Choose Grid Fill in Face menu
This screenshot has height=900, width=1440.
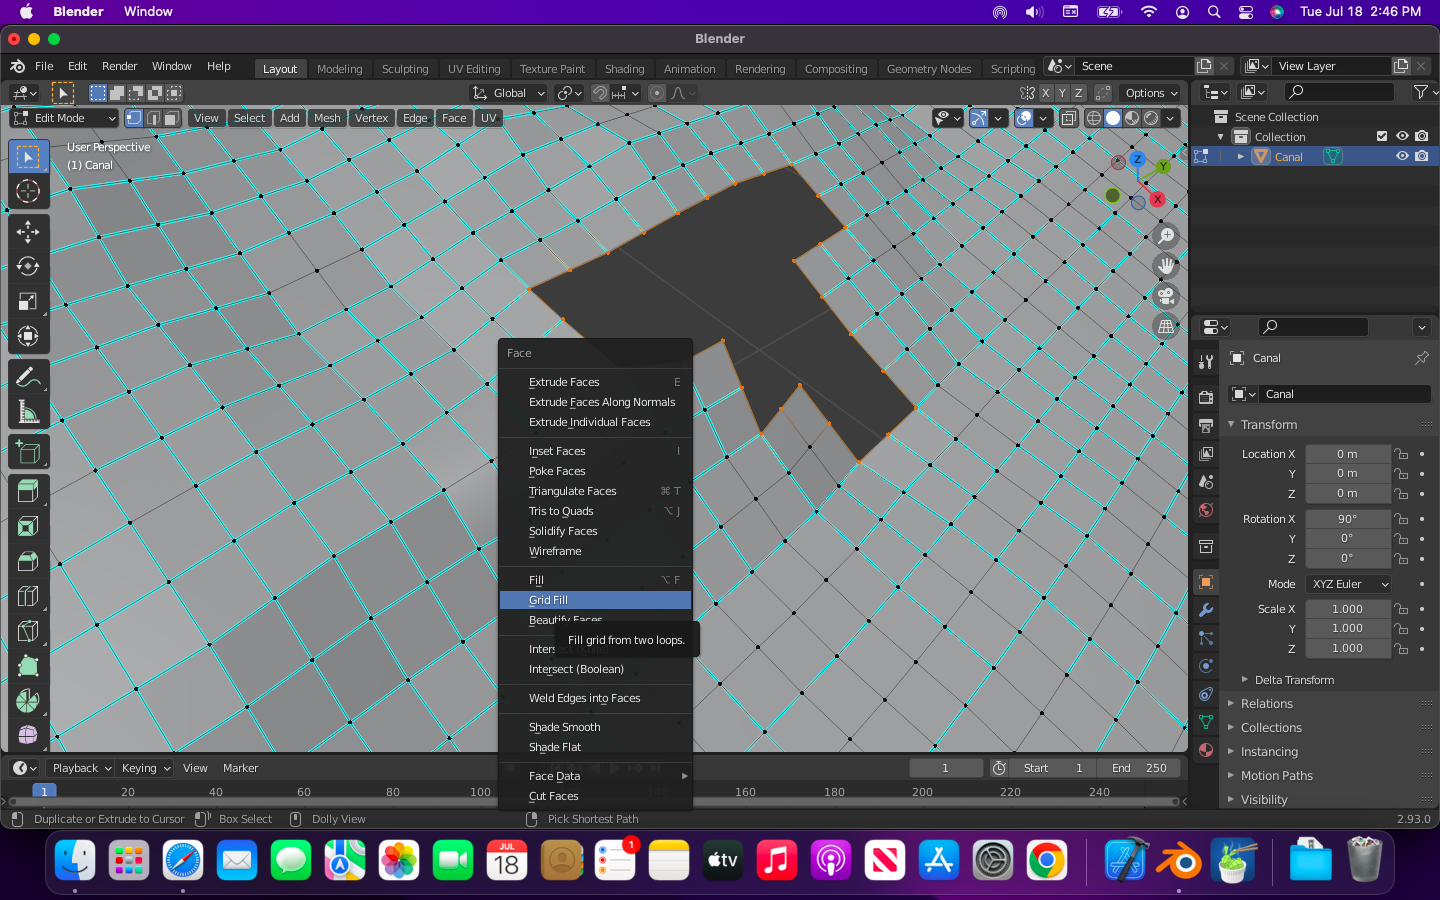(595, 600)
